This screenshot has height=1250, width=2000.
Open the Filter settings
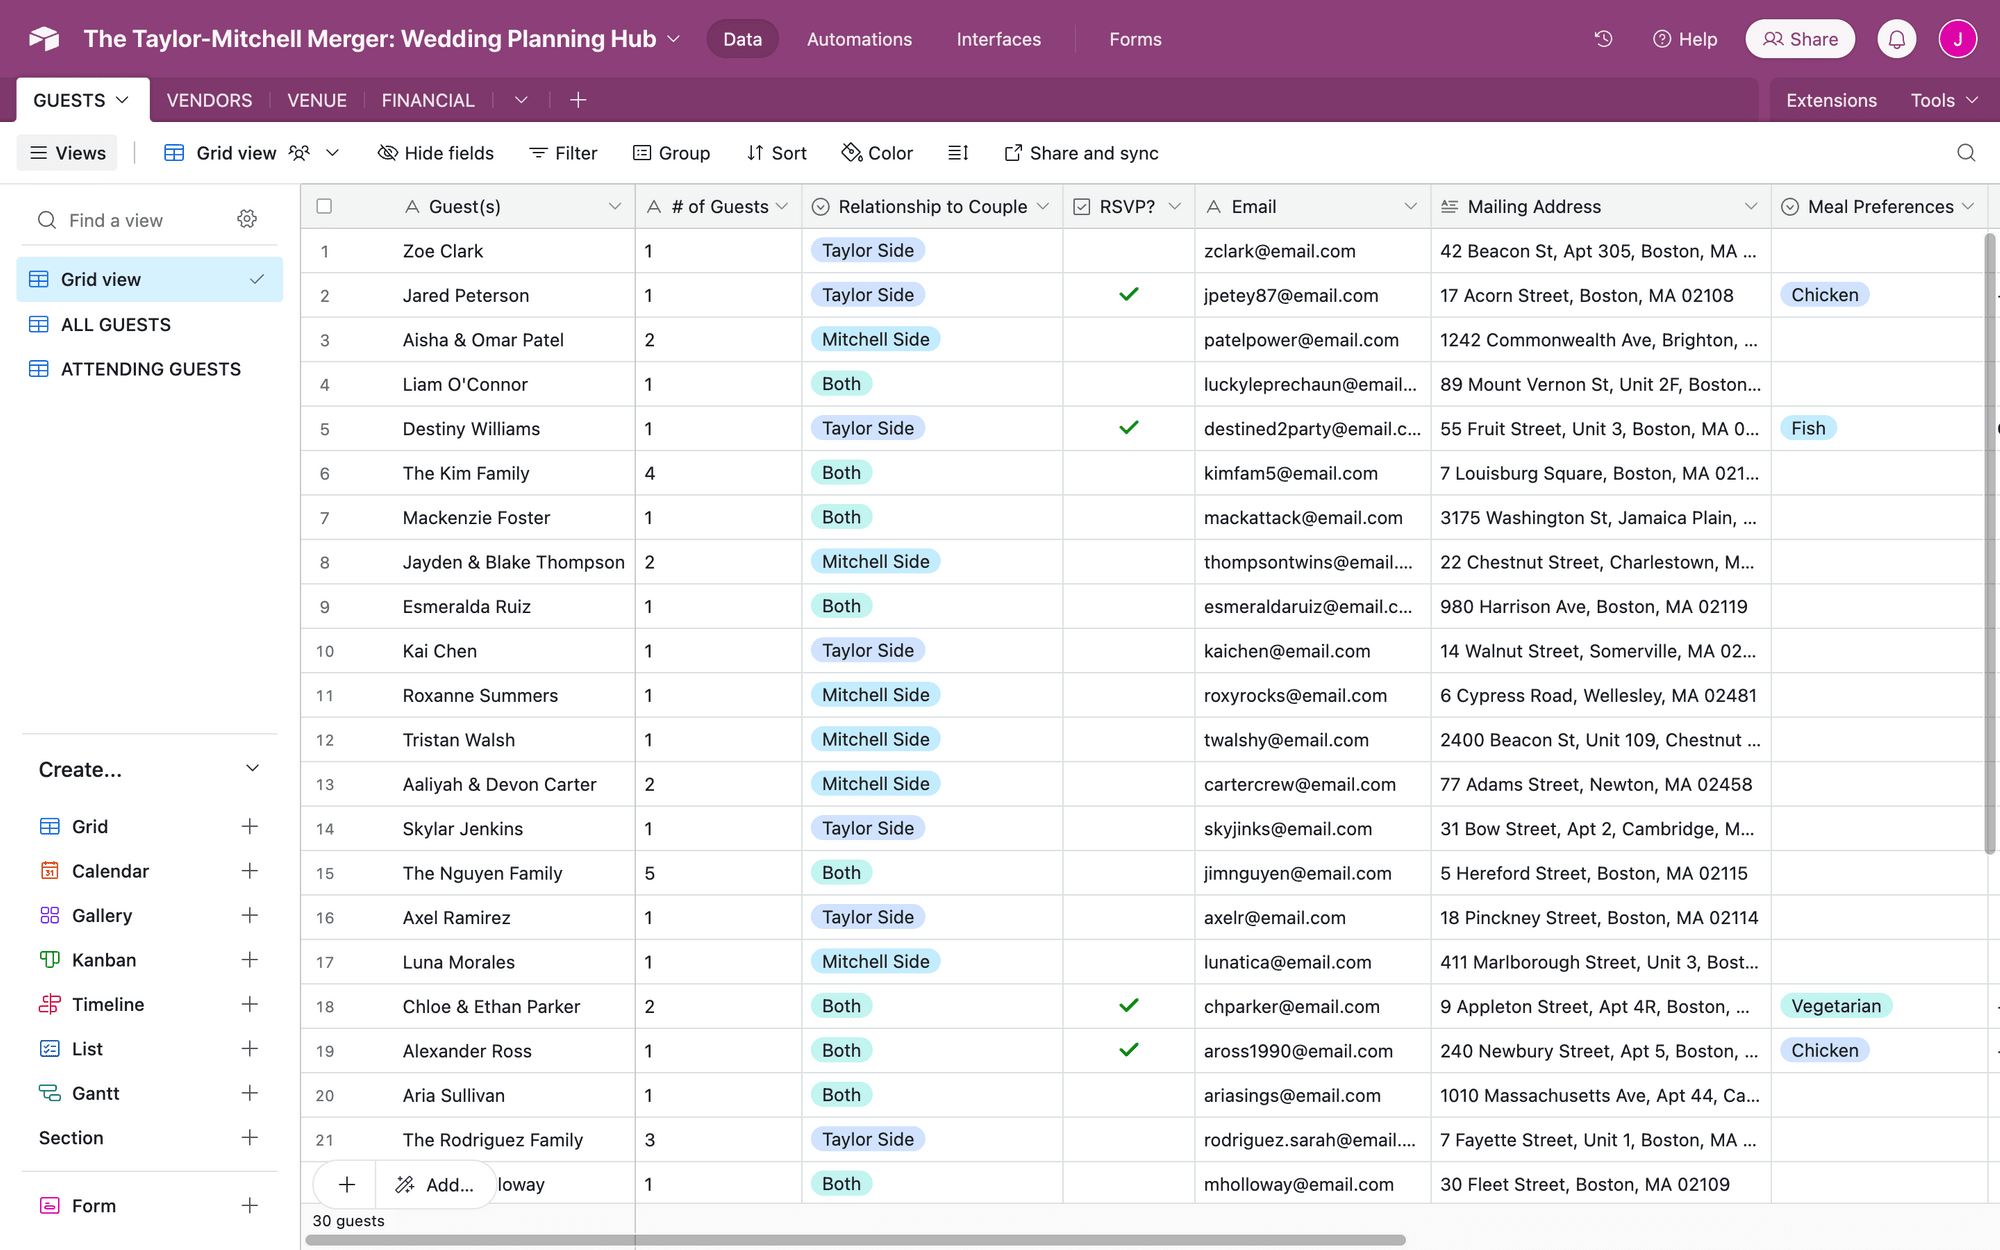pyautogui.click(x=563, y=152)
